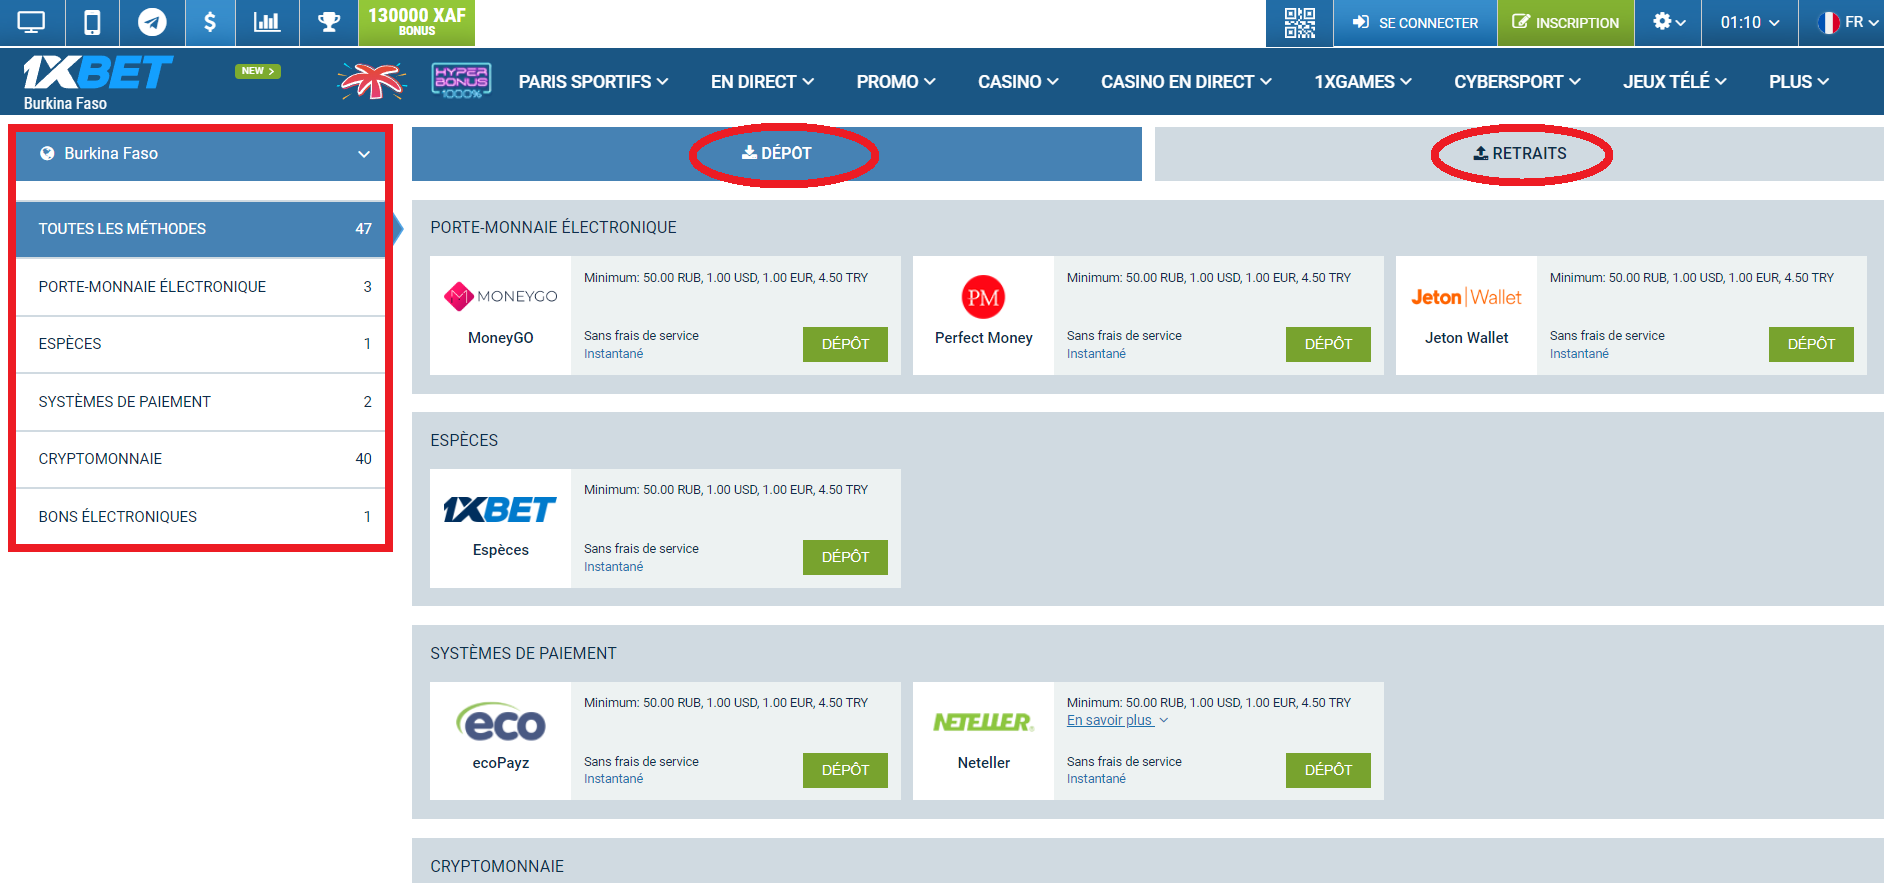The width and height of the screenshot is (1884, 883).
Task: Click the Inscription button
Action: click(x=1565, y=22)
